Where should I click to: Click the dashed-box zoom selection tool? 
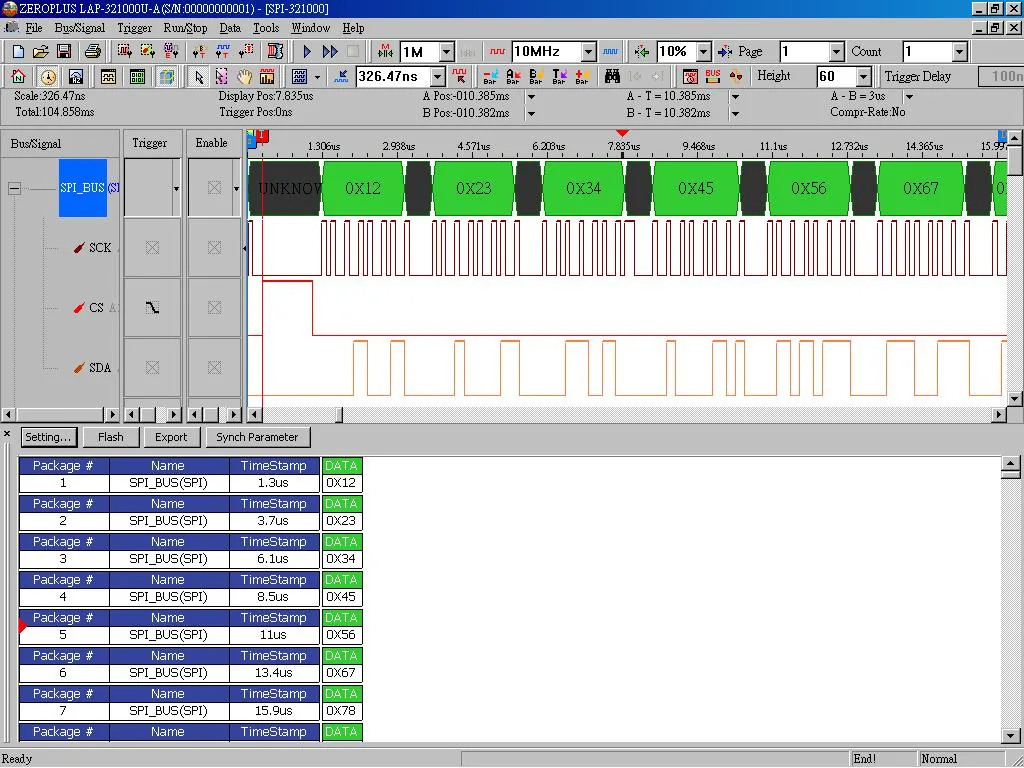tap(221, 76)
